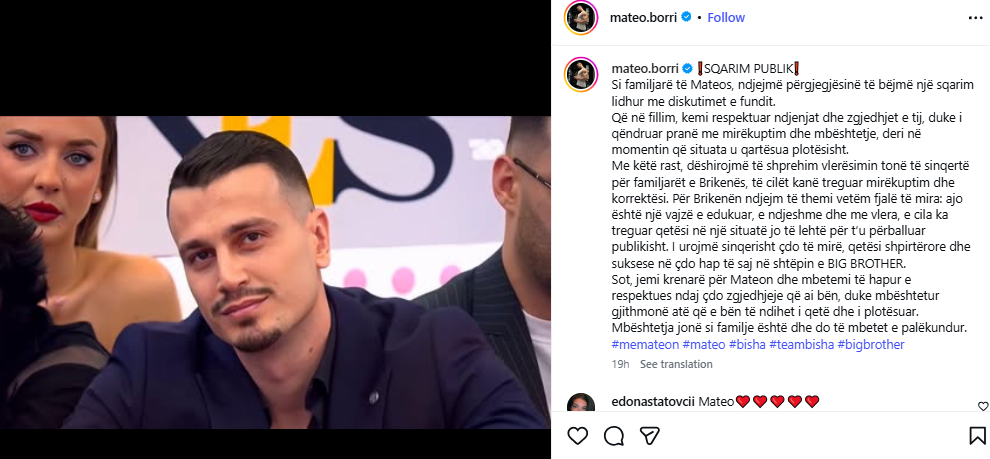Click edonastatovcii's profile avatar
The height and width of the screenshot is (459, 990).
point(581,406)
